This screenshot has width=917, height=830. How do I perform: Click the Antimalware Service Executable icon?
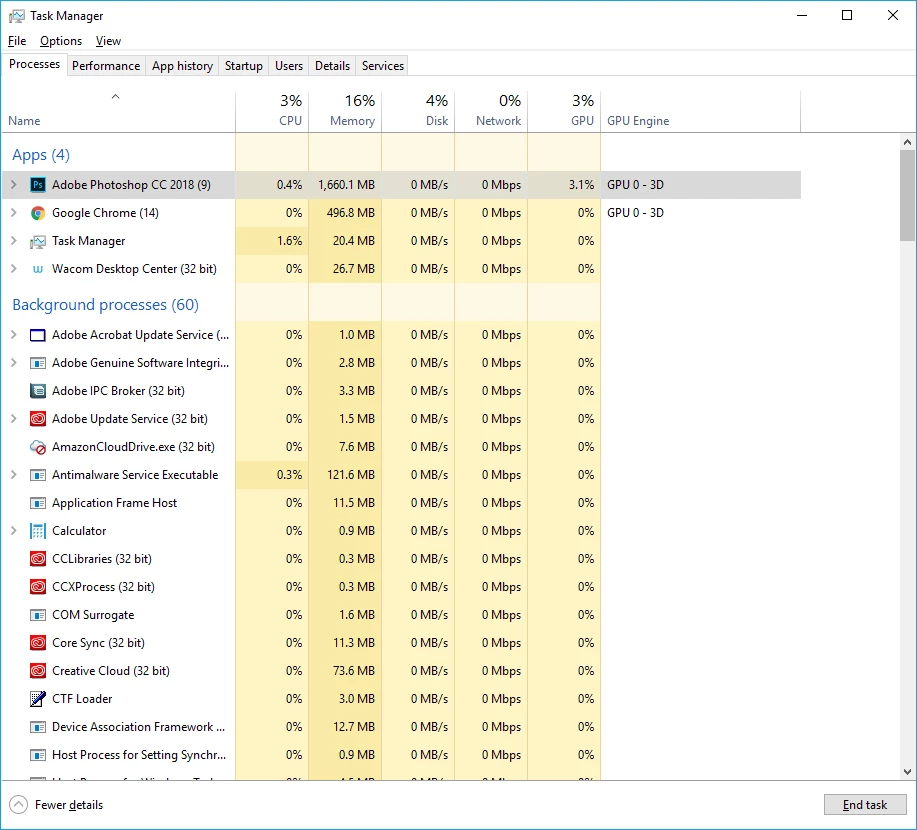(x=37, y=475)
